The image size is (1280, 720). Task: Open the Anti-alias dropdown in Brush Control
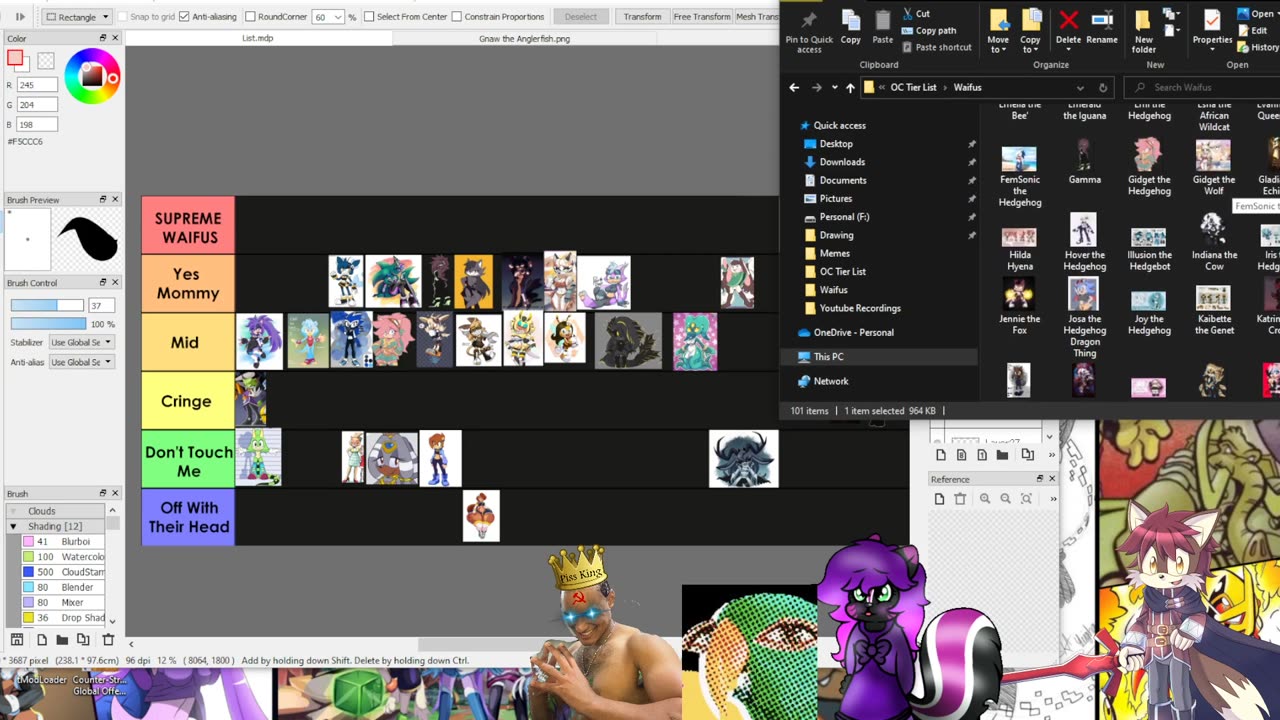(82, 362)
